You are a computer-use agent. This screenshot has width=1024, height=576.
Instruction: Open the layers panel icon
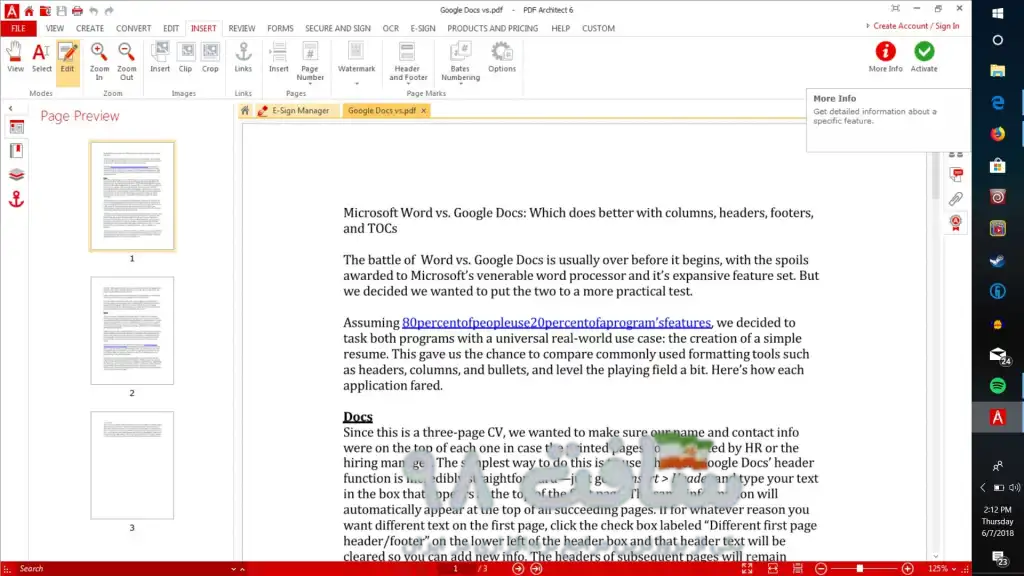pyautogui.click(x=16, y=175)
